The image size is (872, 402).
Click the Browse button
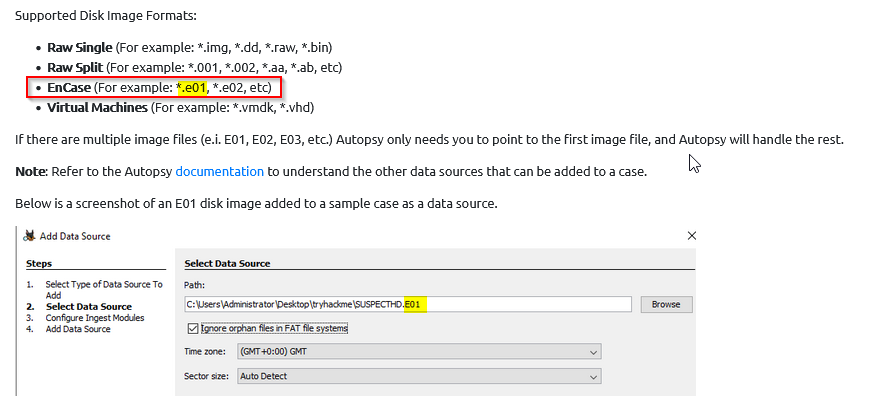666,304
